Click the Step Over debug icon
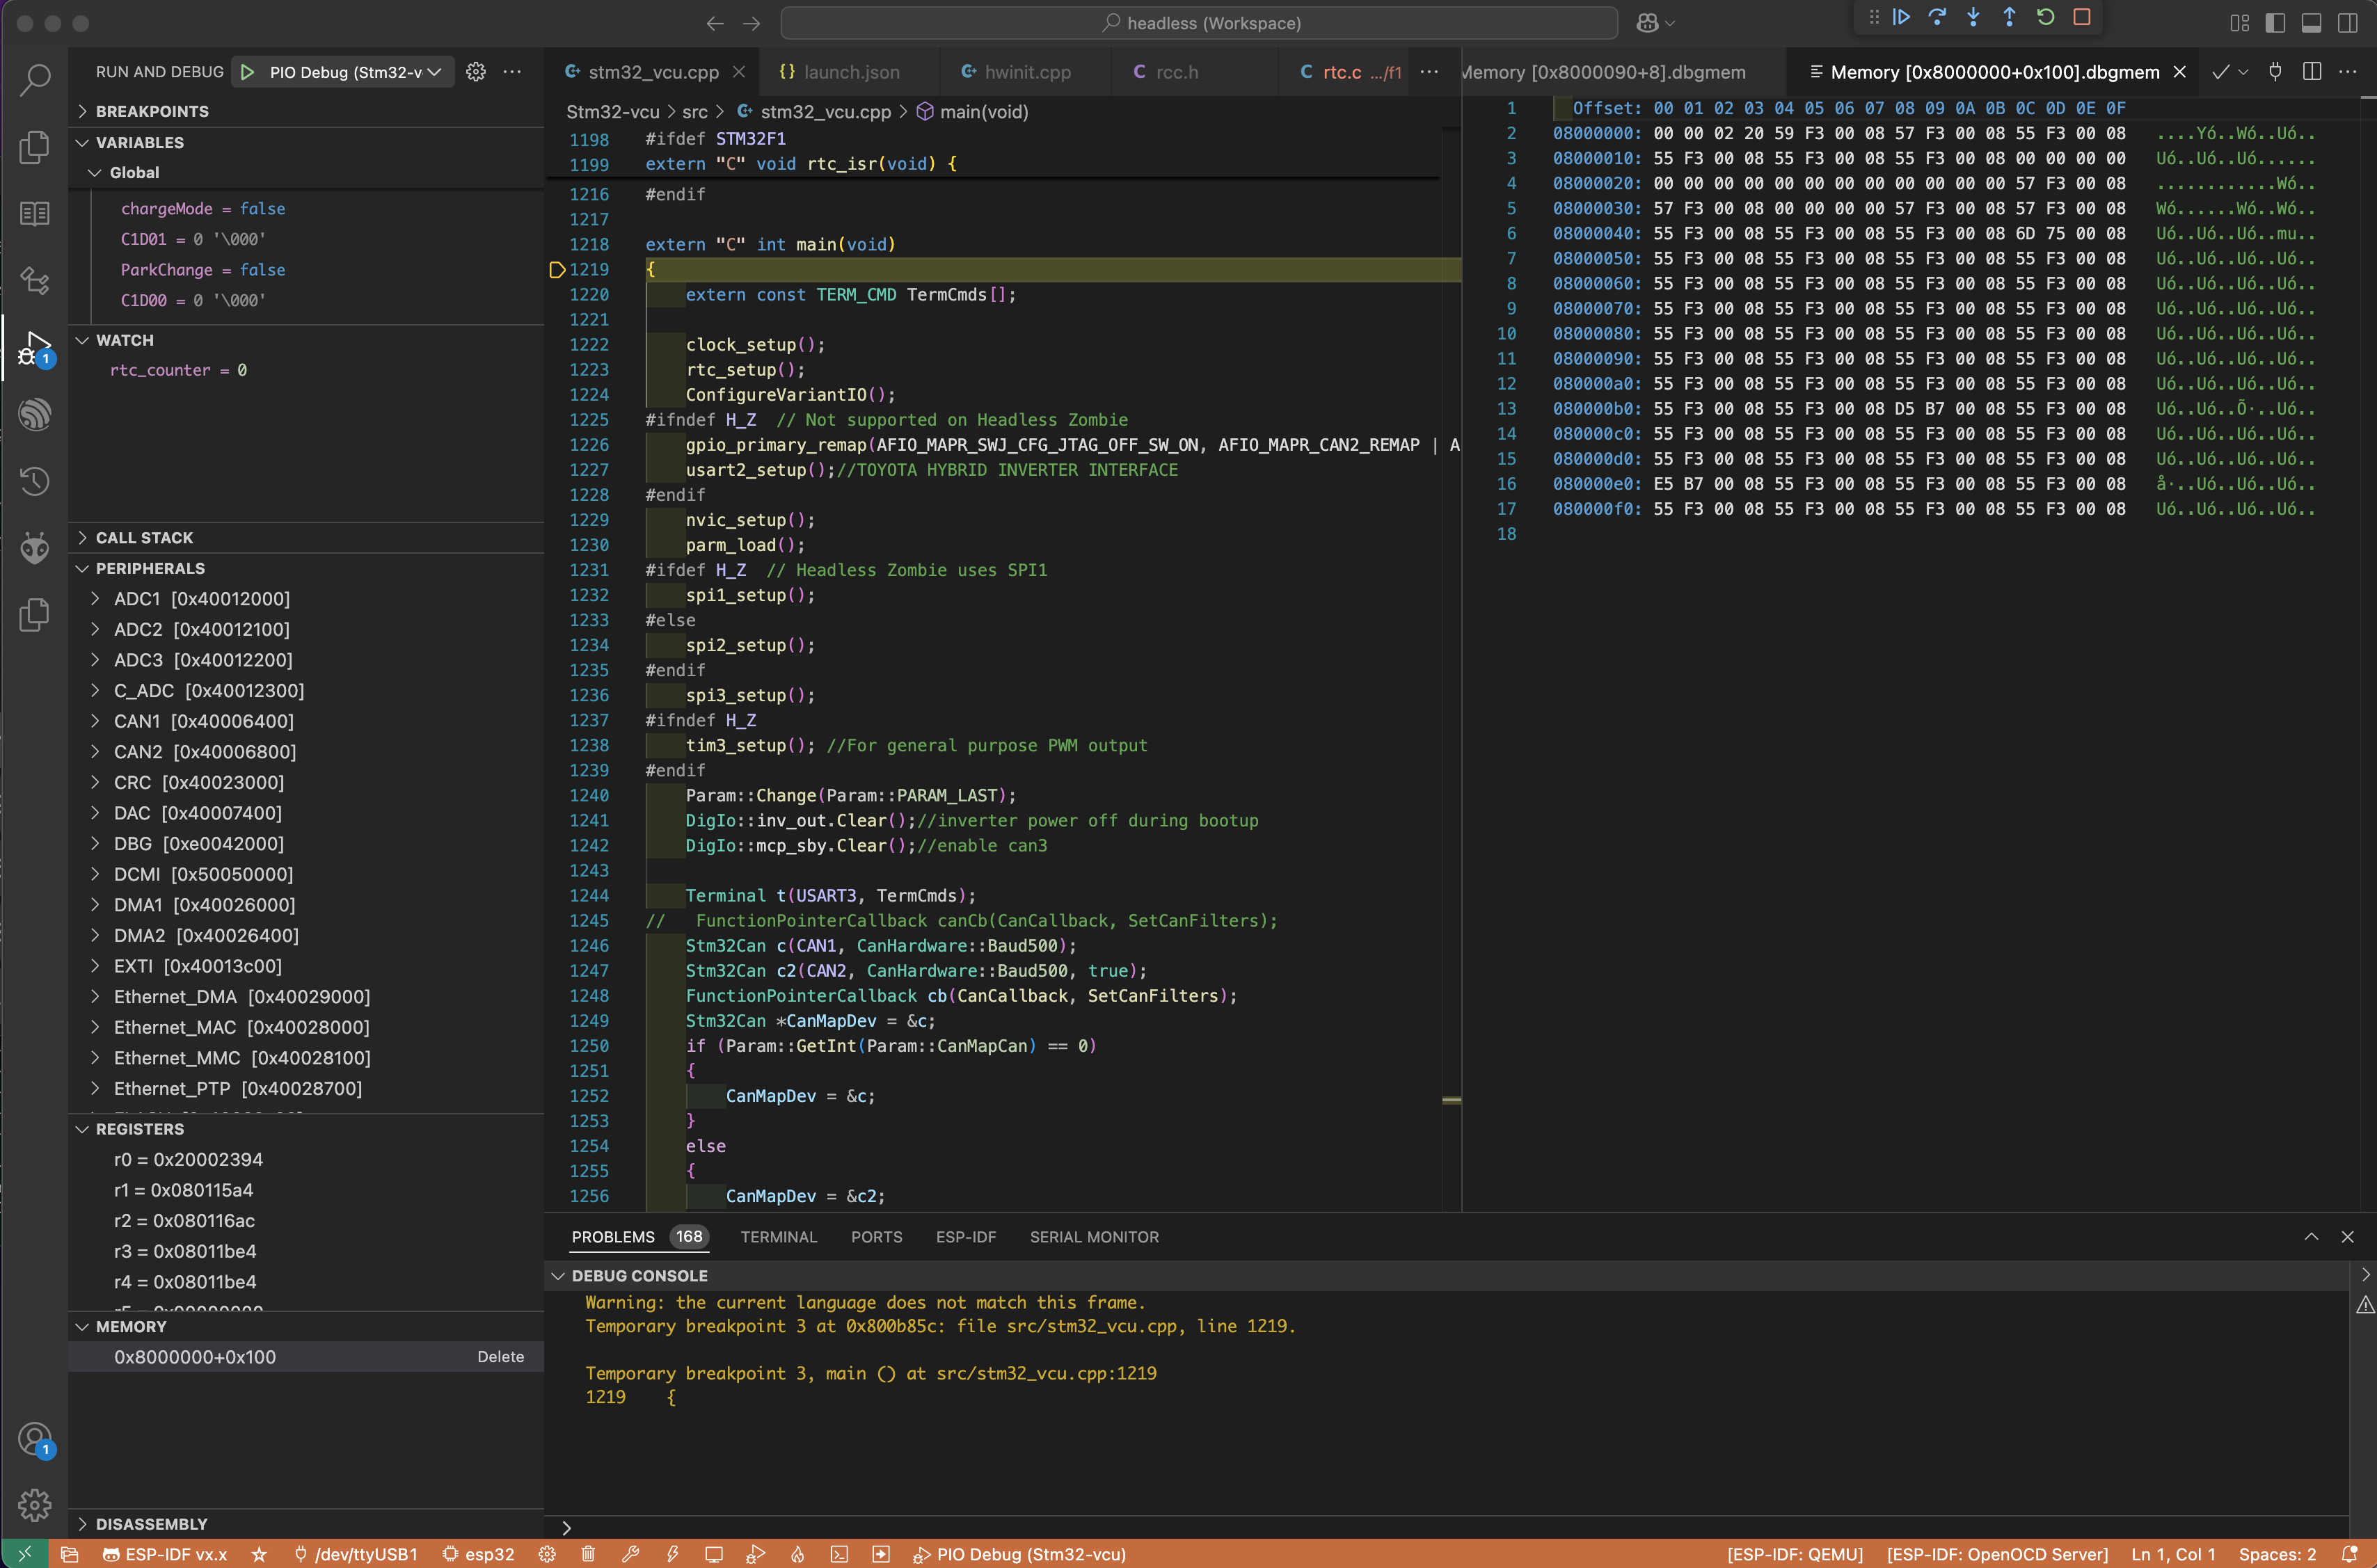 pyautogui.click(x=1937, y=17)
